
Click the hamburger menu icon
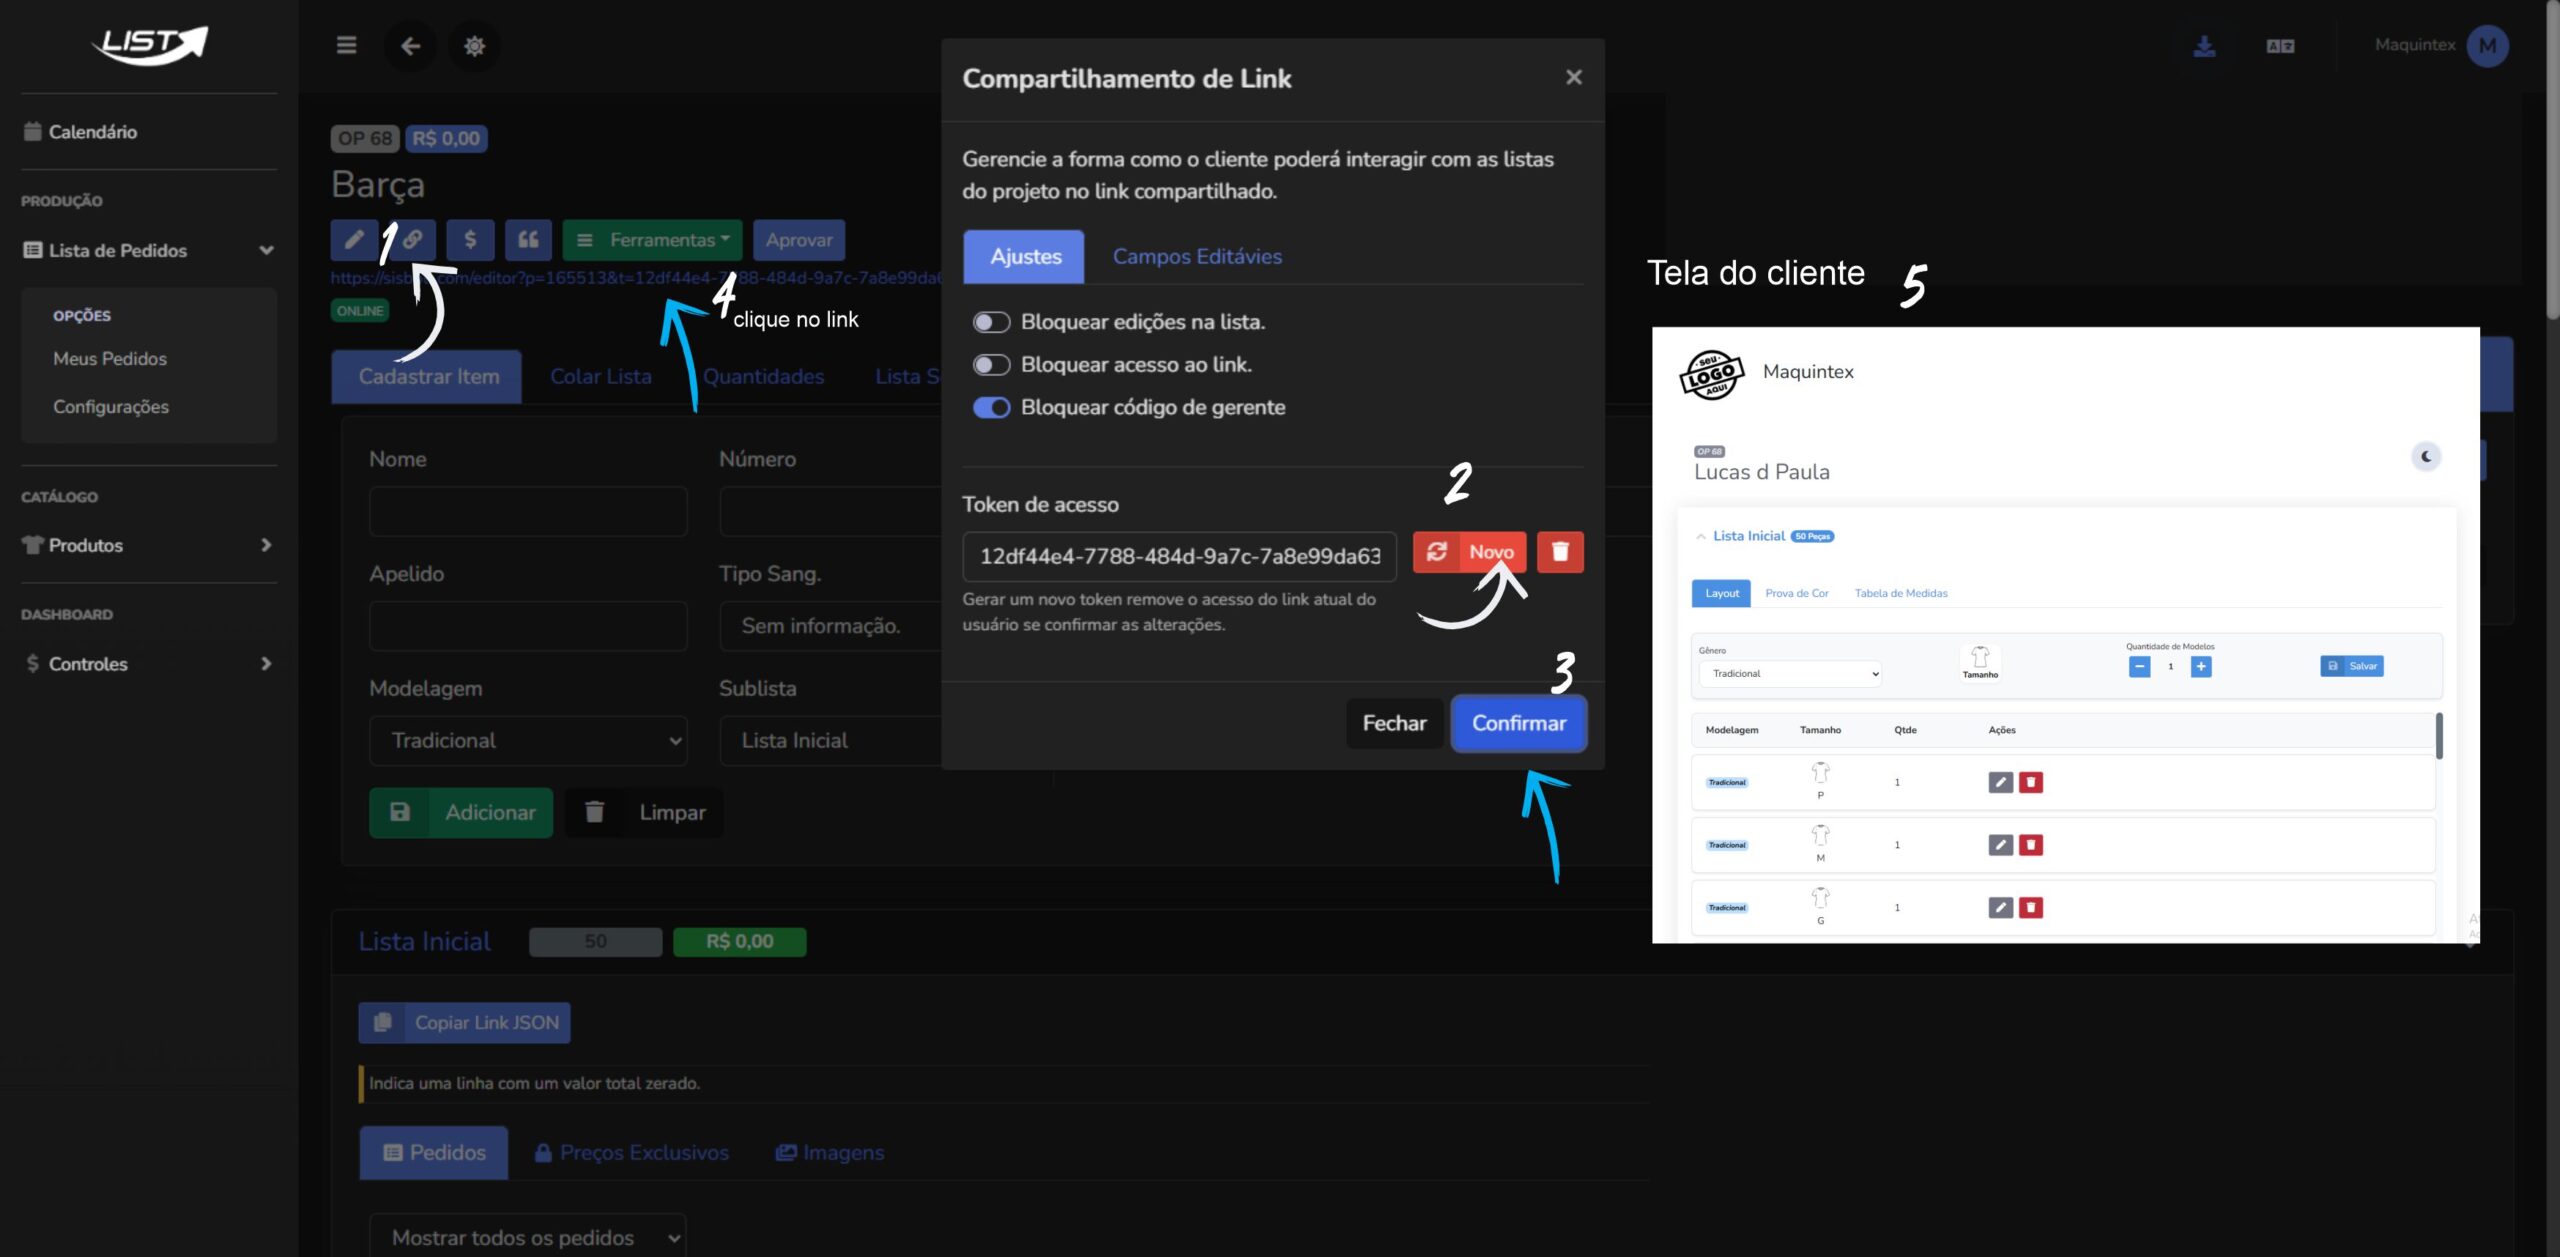pyautogui.click(x=346, y=45)
